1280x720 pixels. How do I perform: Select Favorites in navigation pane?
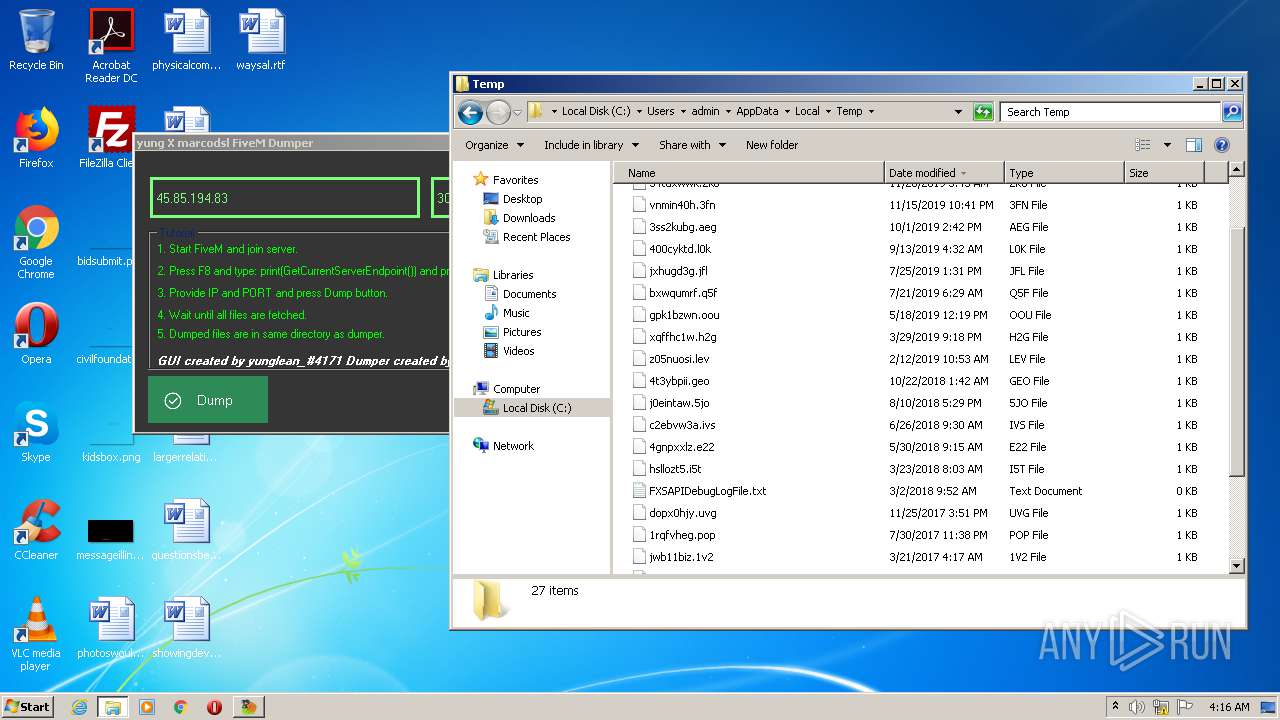515,180
